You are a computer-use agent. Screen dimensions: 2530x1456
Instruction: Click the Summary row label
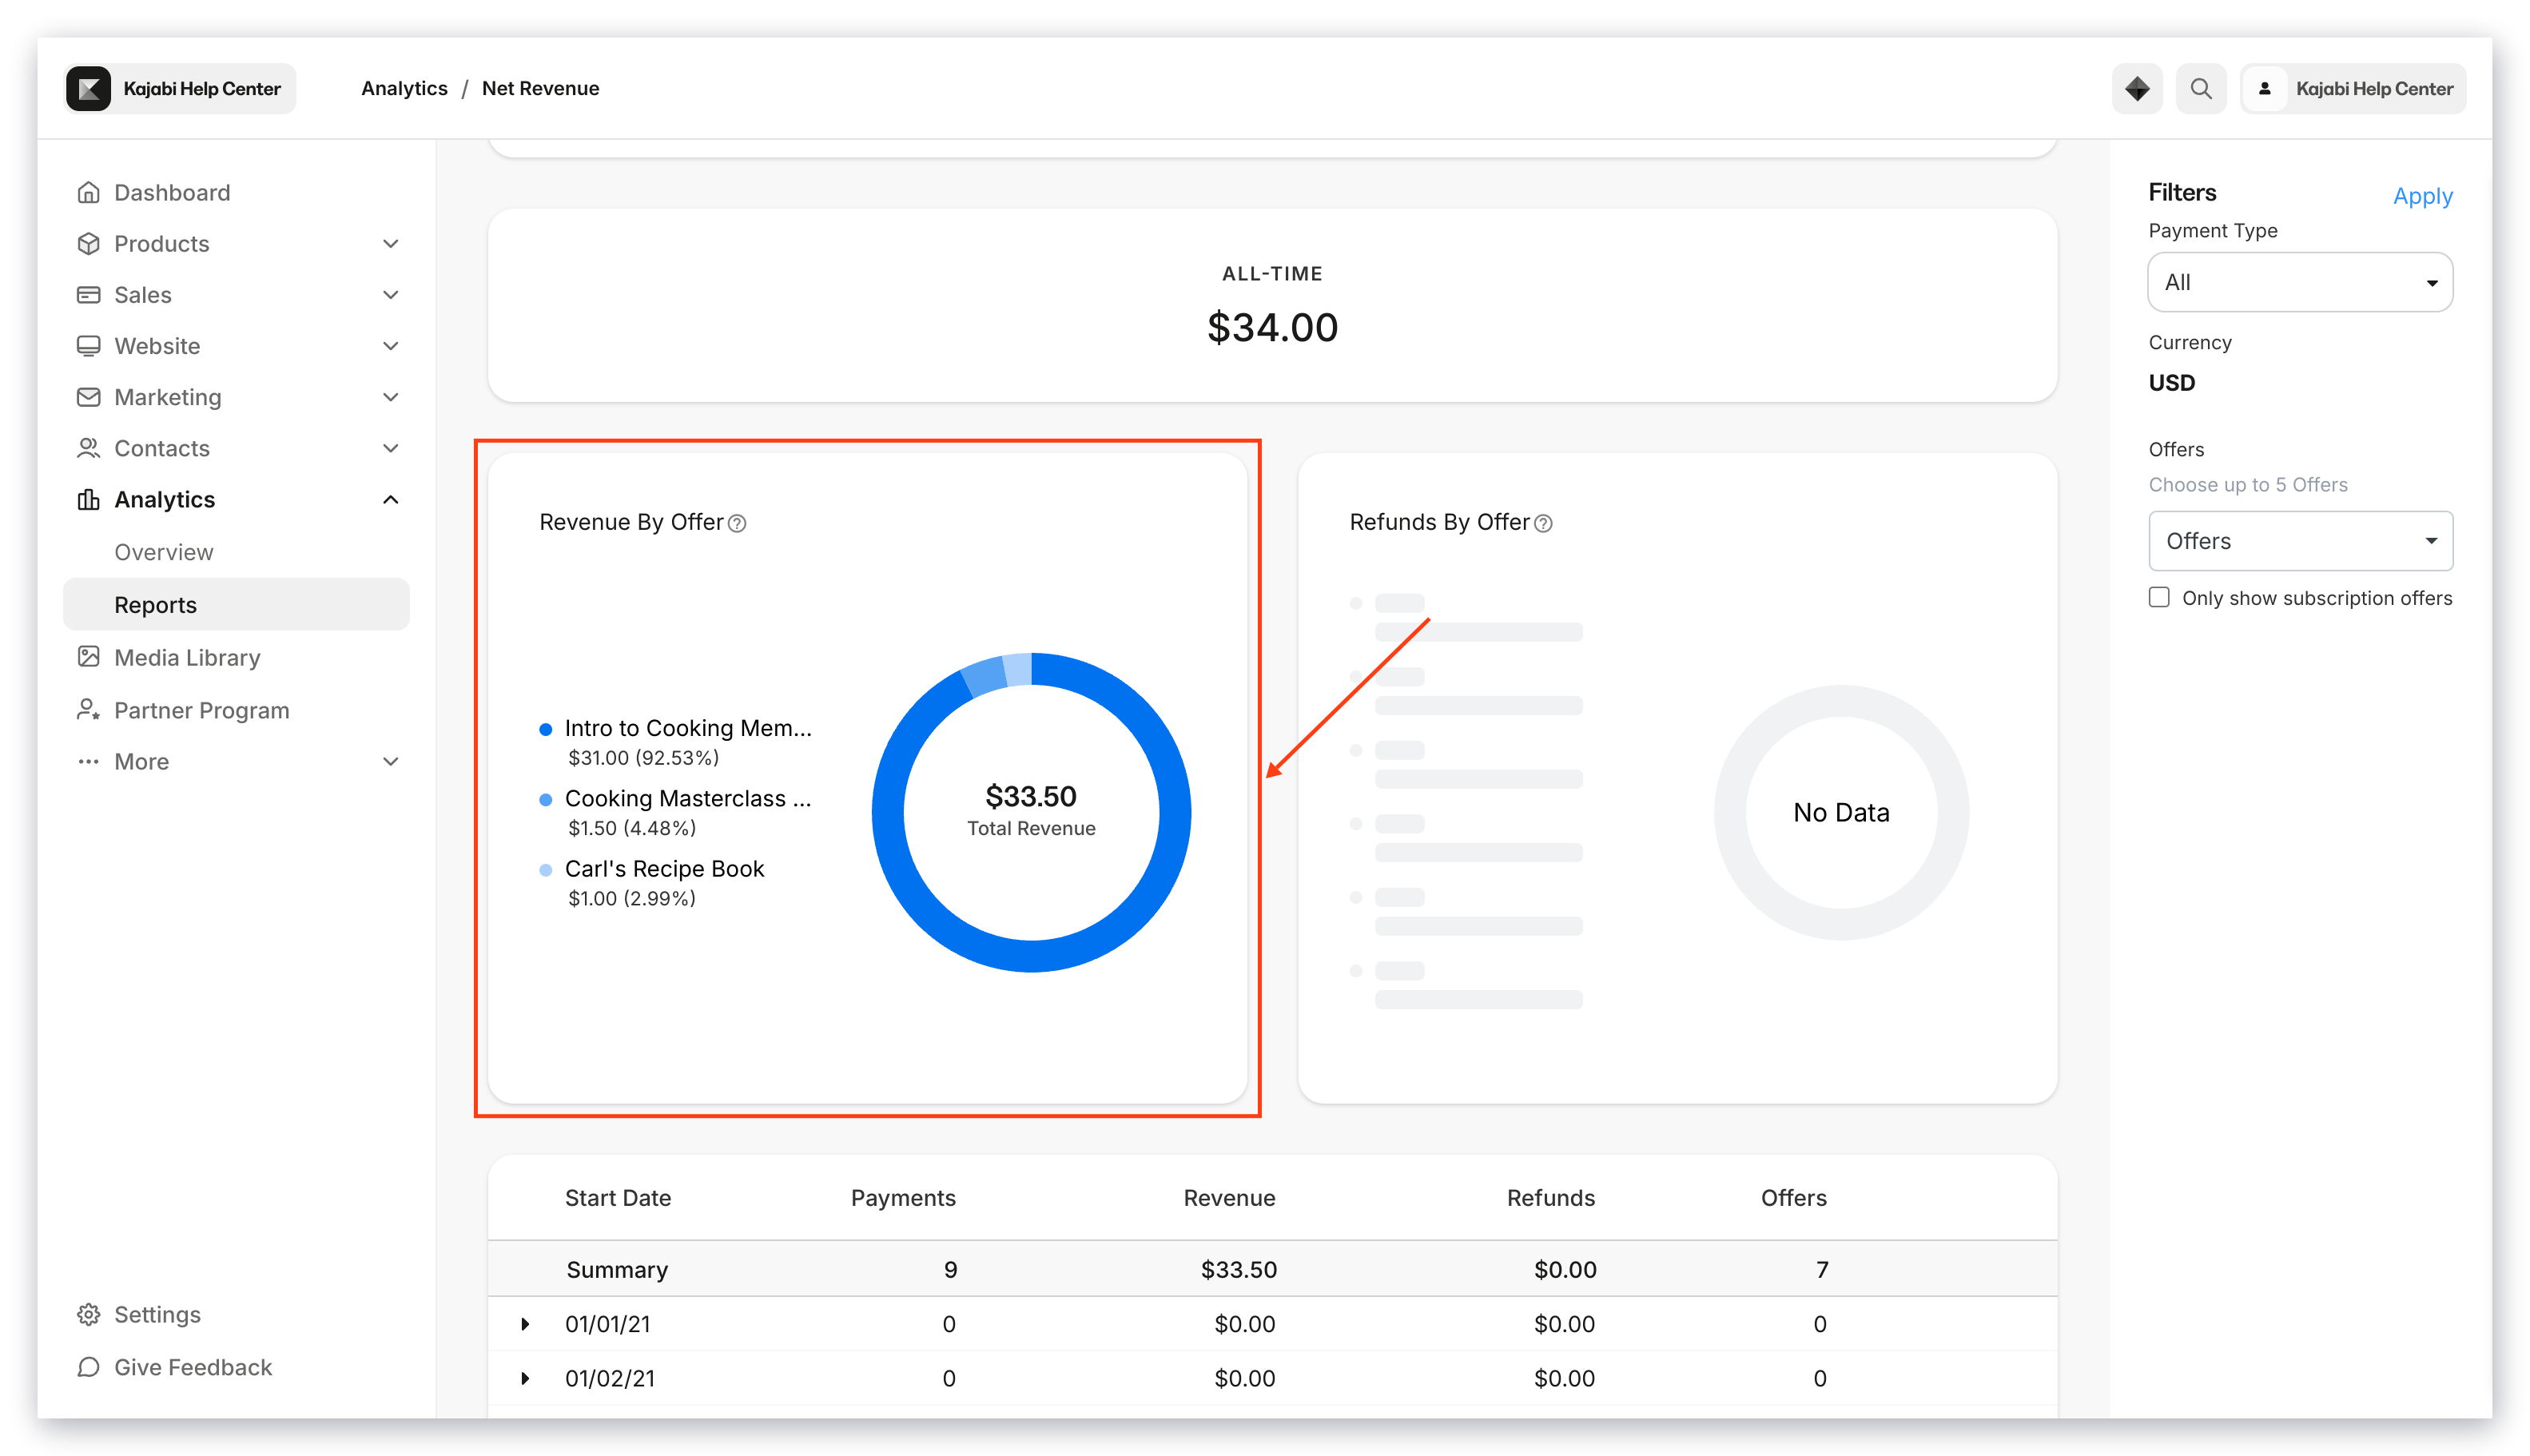[x=617, y=1269]
